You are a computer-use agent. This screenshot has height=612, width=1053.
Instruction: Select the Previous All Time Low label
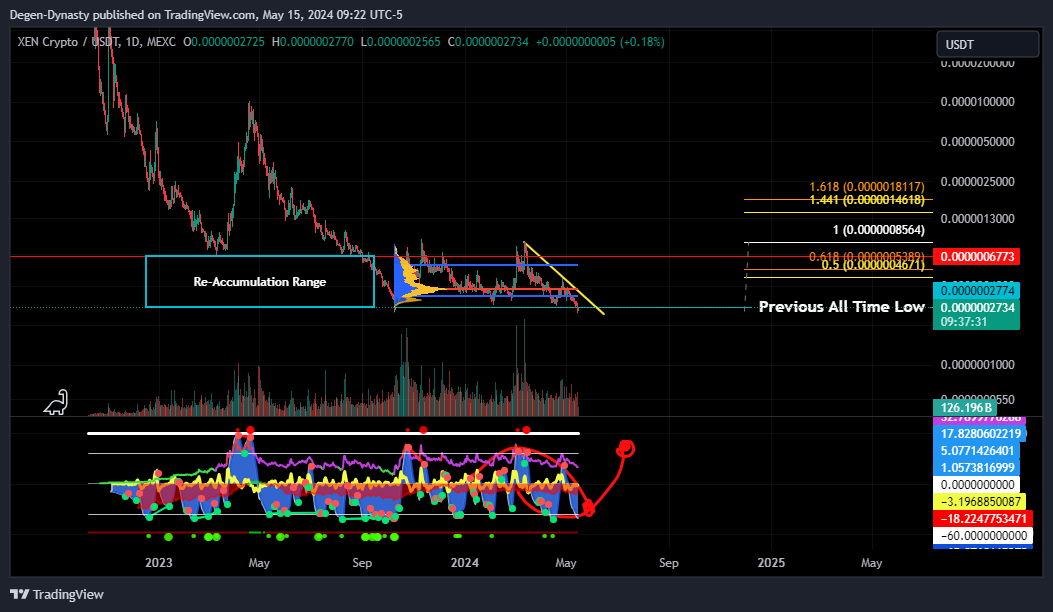point(841,307)
